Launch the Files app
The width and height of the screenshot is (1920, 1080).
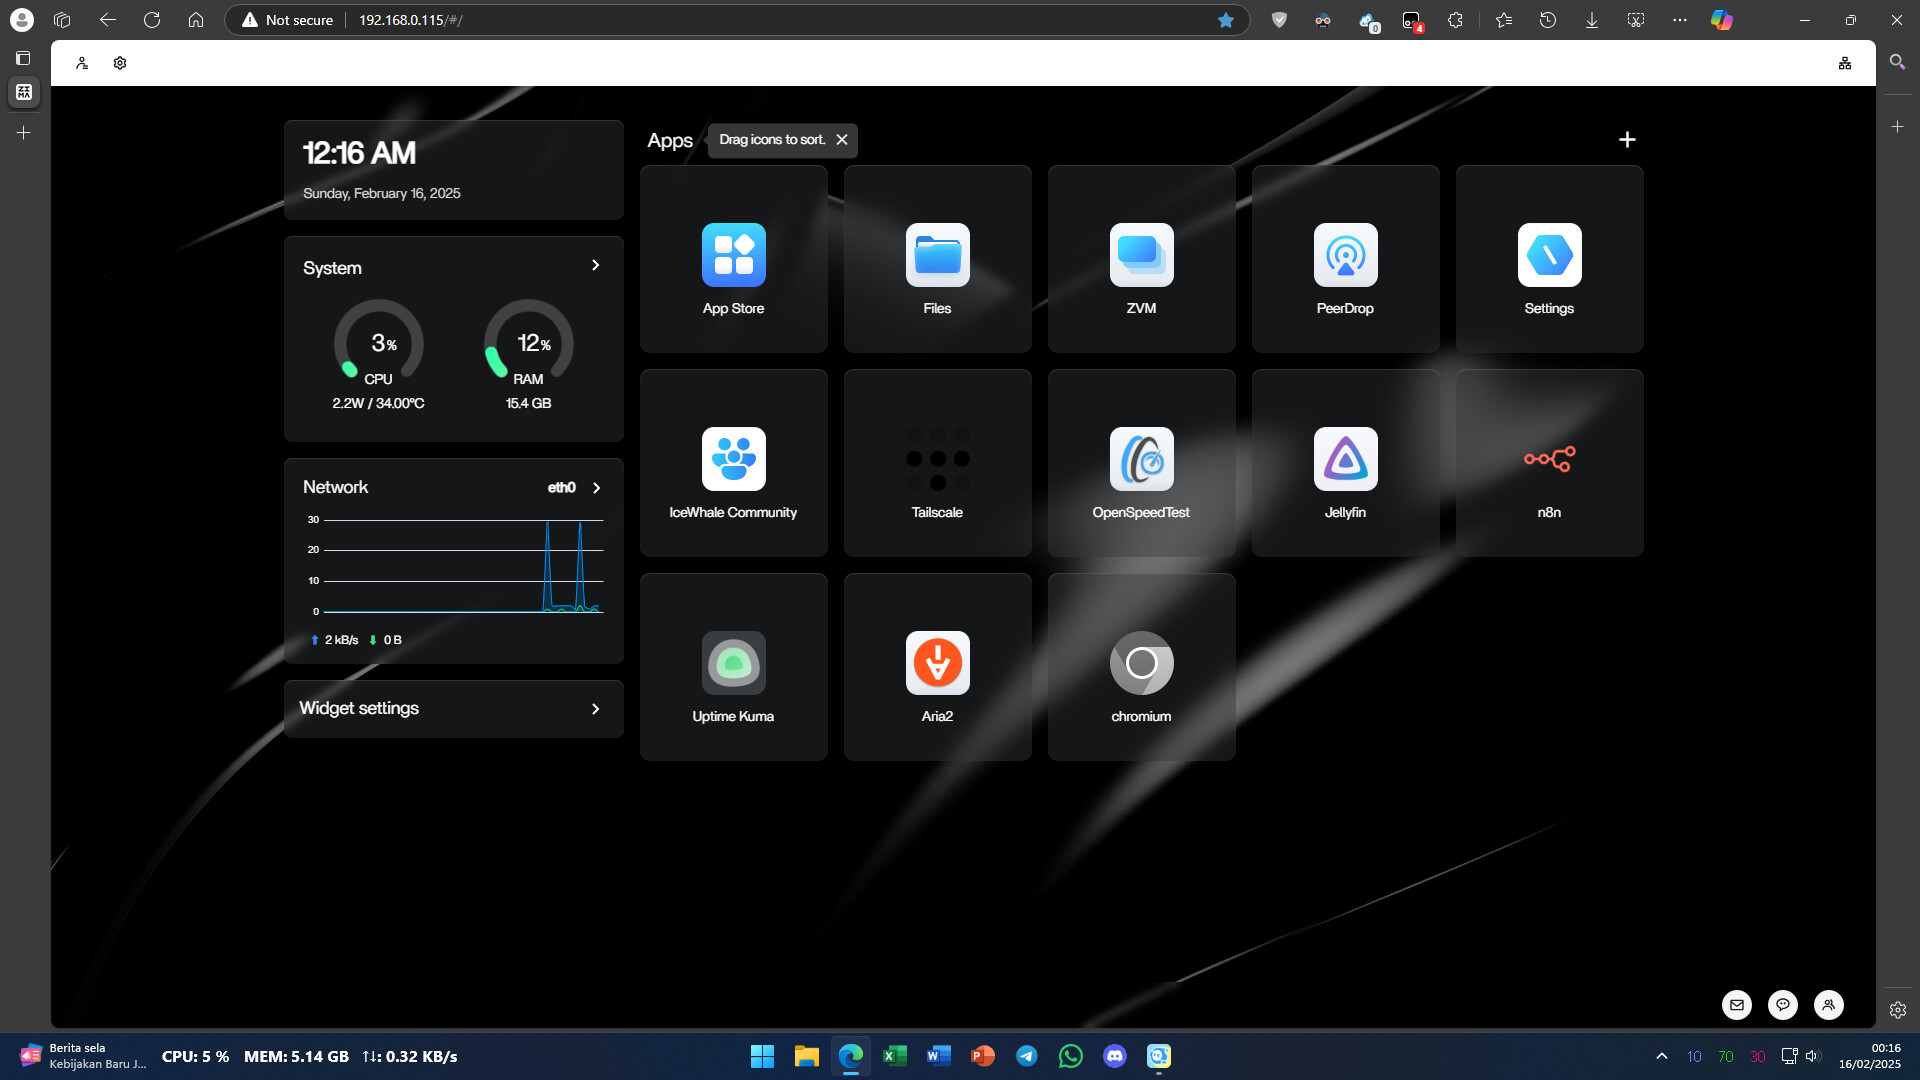tap(937, 259)
